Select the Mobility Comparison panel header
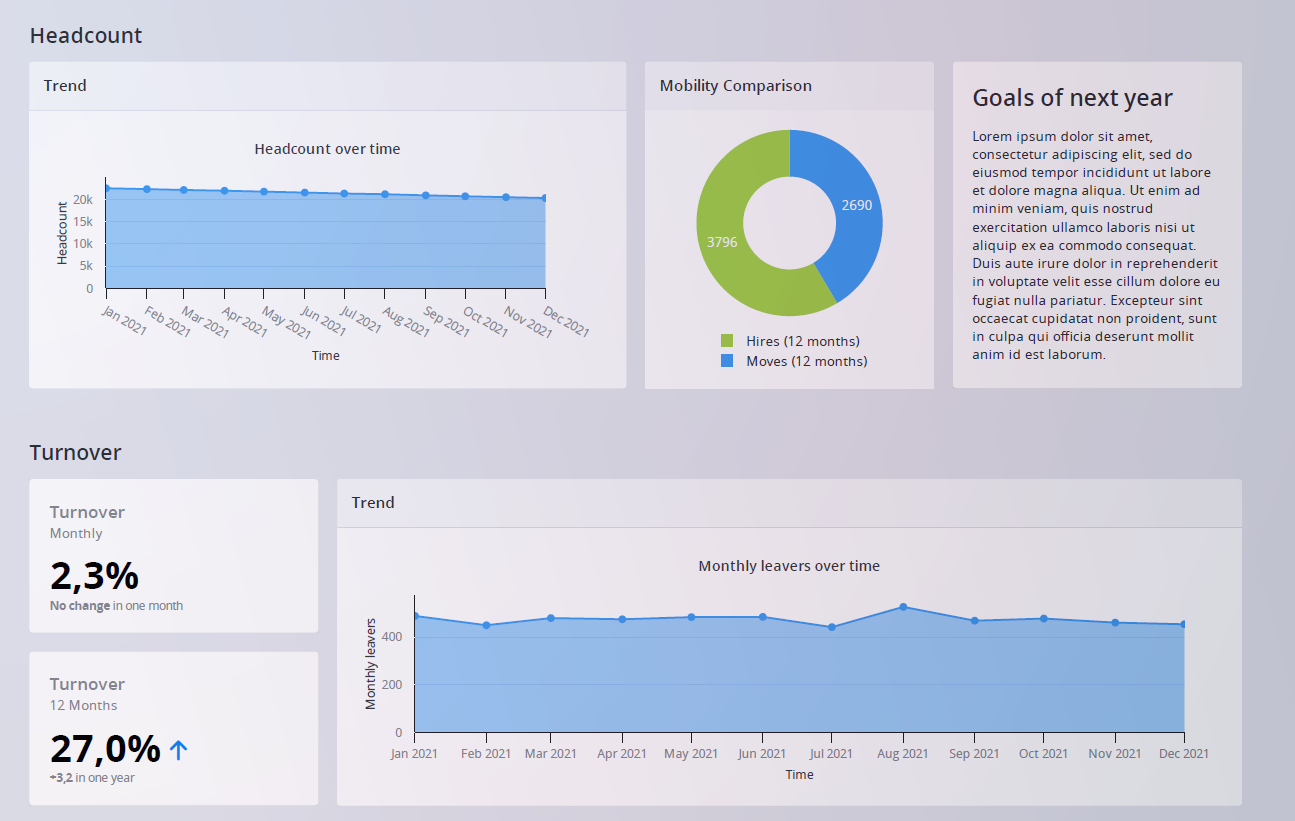 [734, 86]
